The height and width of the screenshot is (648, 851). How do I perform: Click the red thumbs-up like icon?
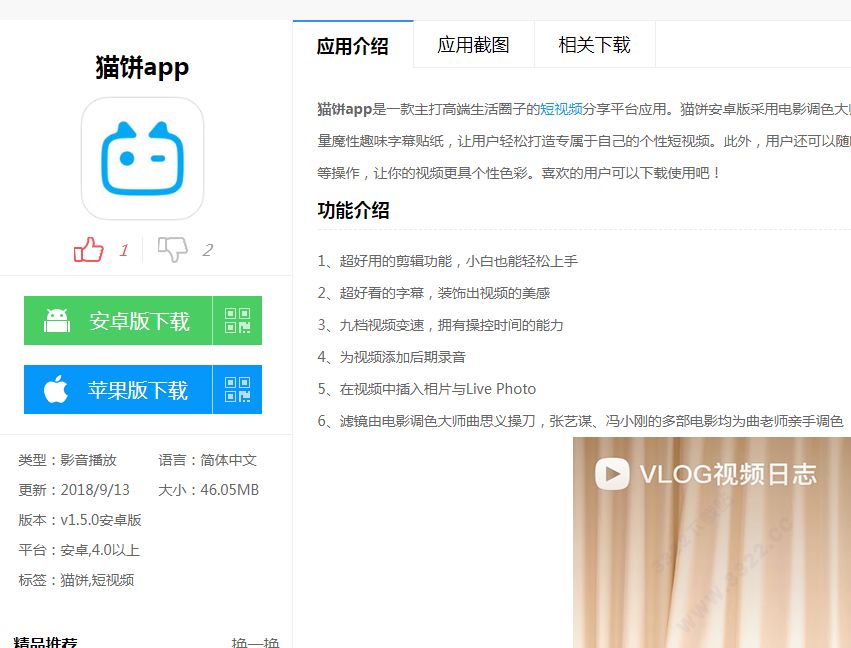pyautogui.click(x=88, y=250)
